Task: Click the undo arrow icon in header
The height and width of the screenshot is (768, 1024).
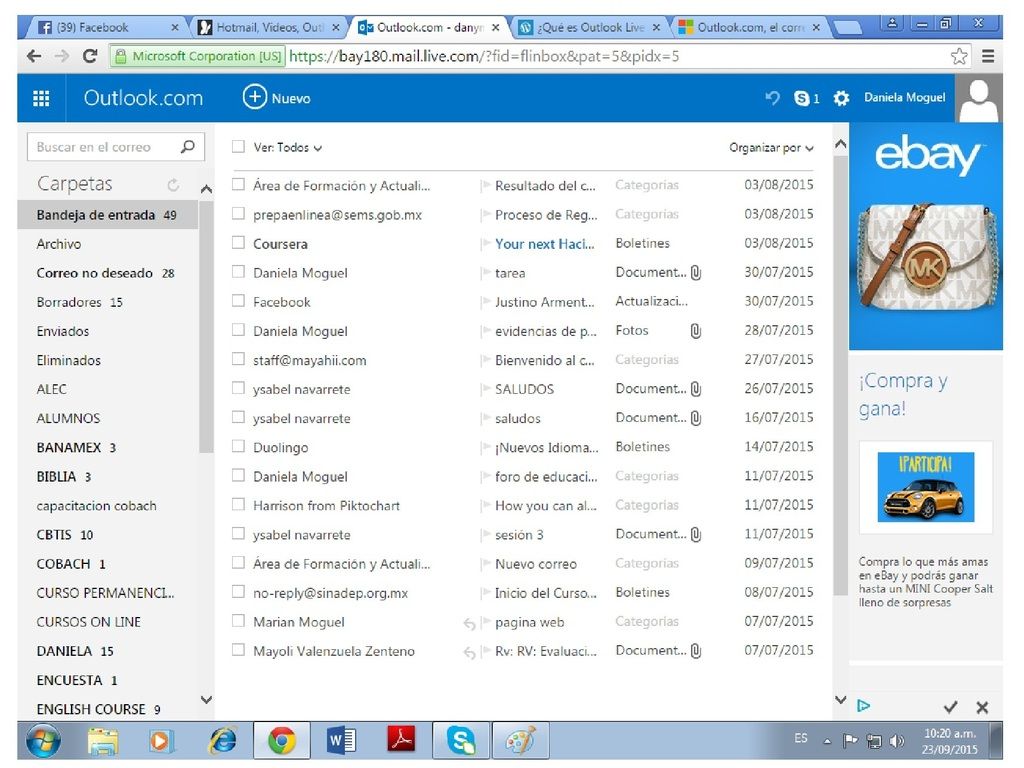Action: click(773, 98)
